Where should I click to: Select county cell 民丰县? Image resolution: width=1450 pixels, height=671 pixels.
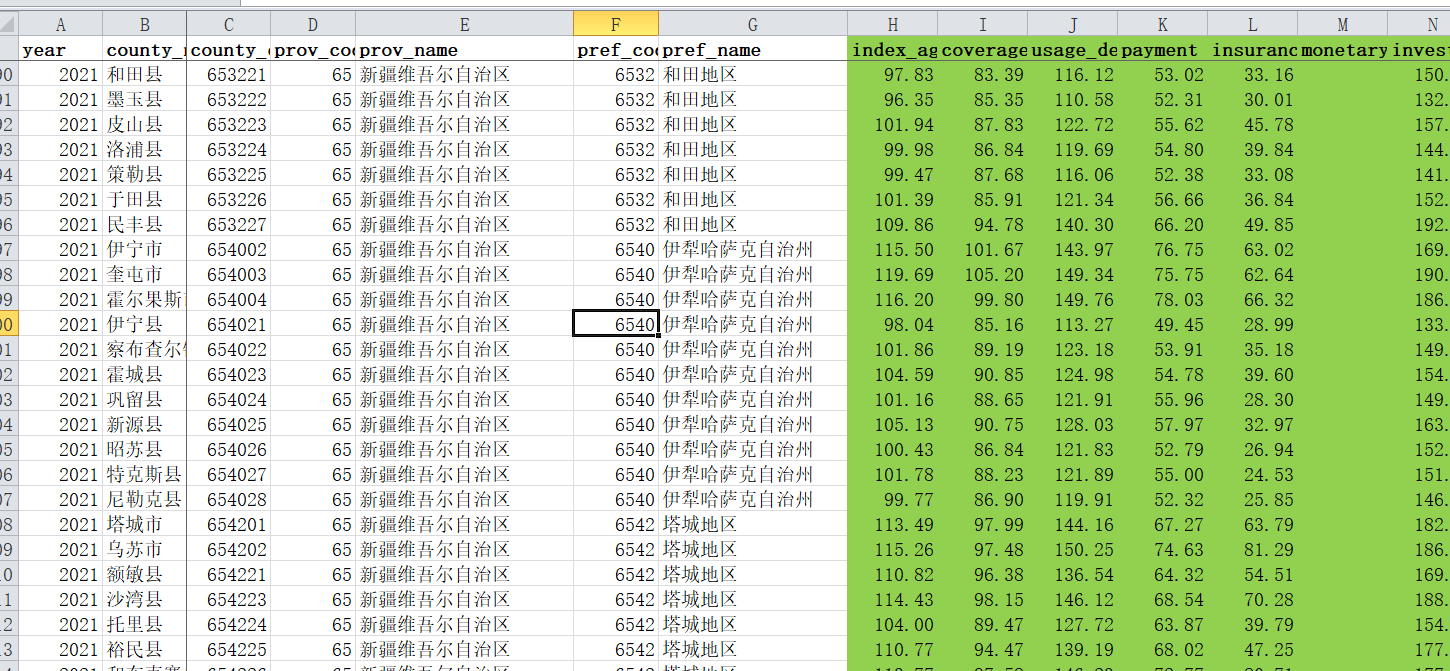point(145,224)
